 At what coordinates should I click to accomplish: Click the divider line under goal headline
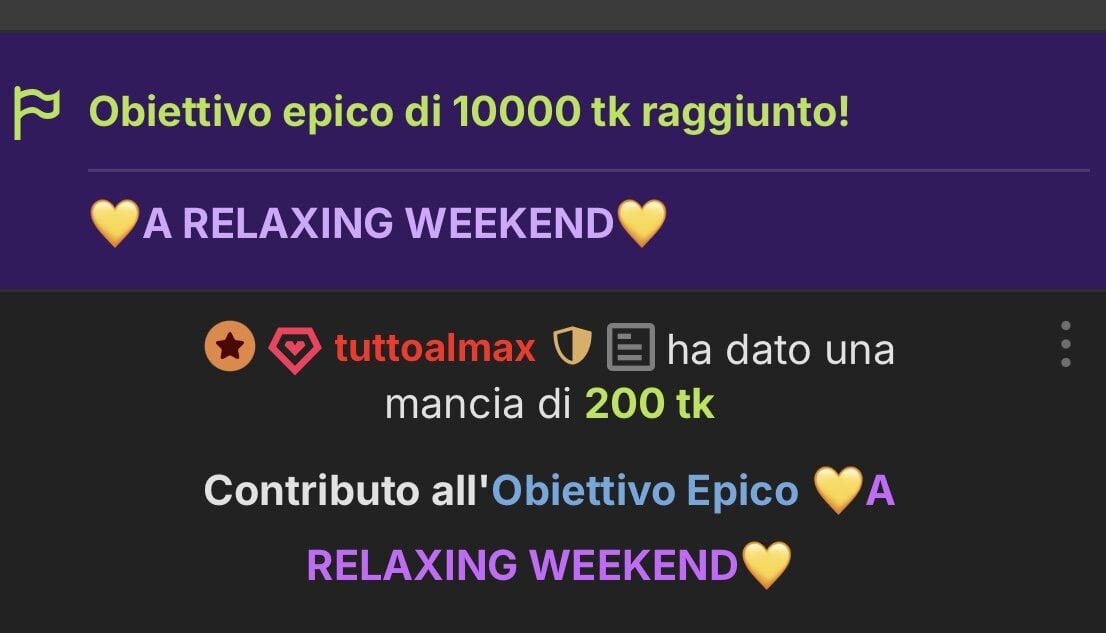tap(589, 170)
